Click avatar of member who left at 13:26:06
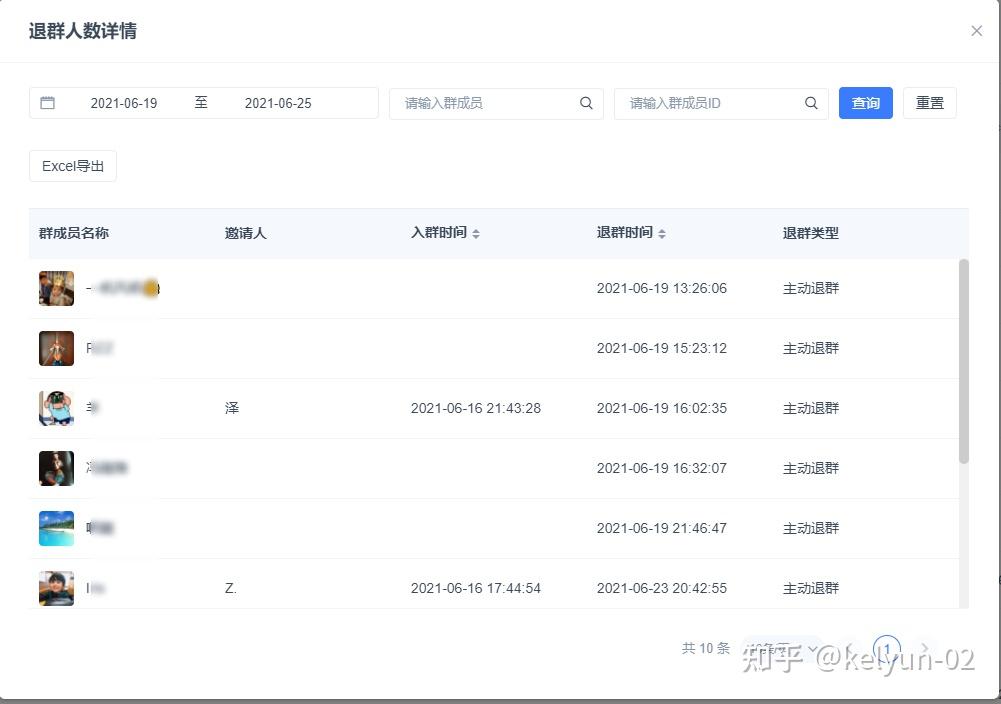1001x704 pixels. (56, 288)
